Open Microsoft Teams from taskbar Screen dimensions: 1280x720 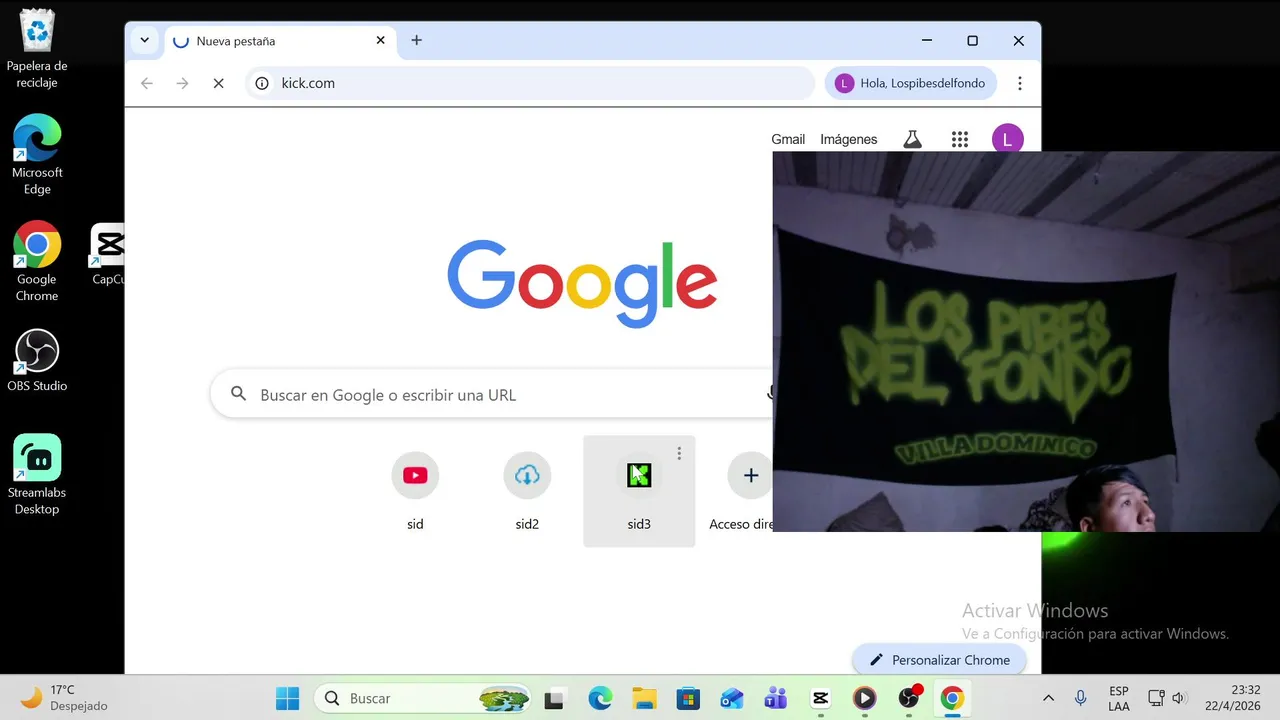point(776,698)
